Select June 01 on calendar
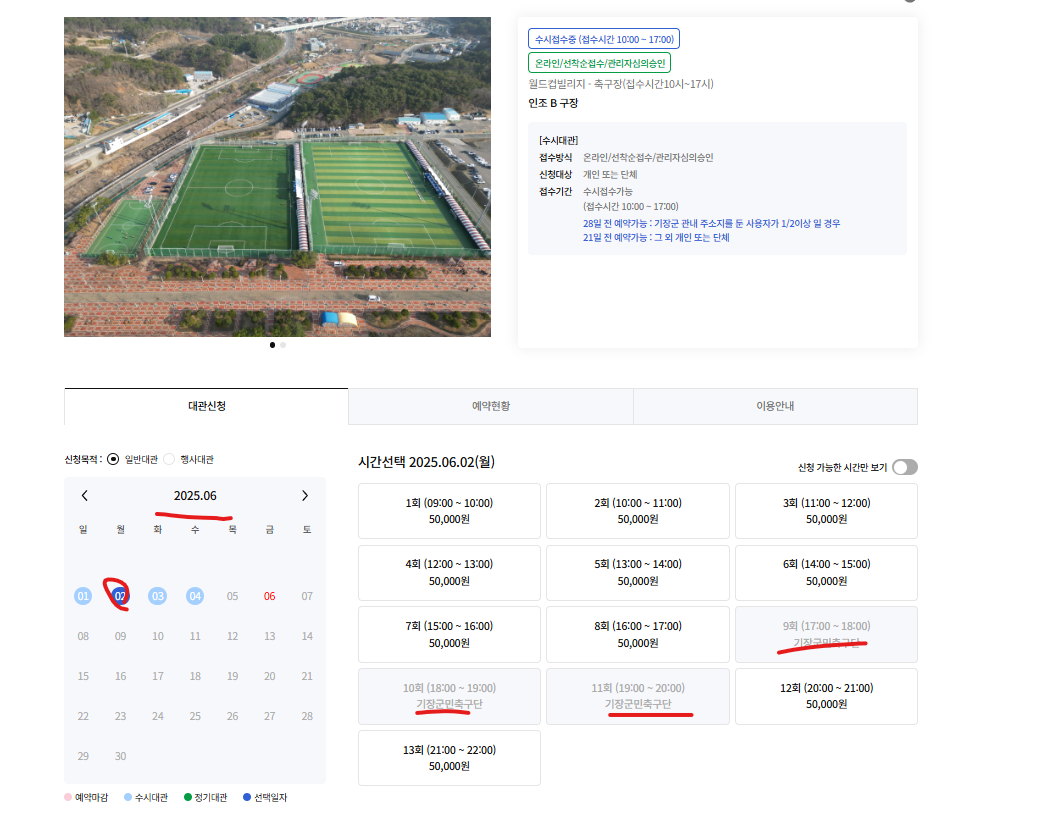The image size is (1051, 816). (83, 596)
